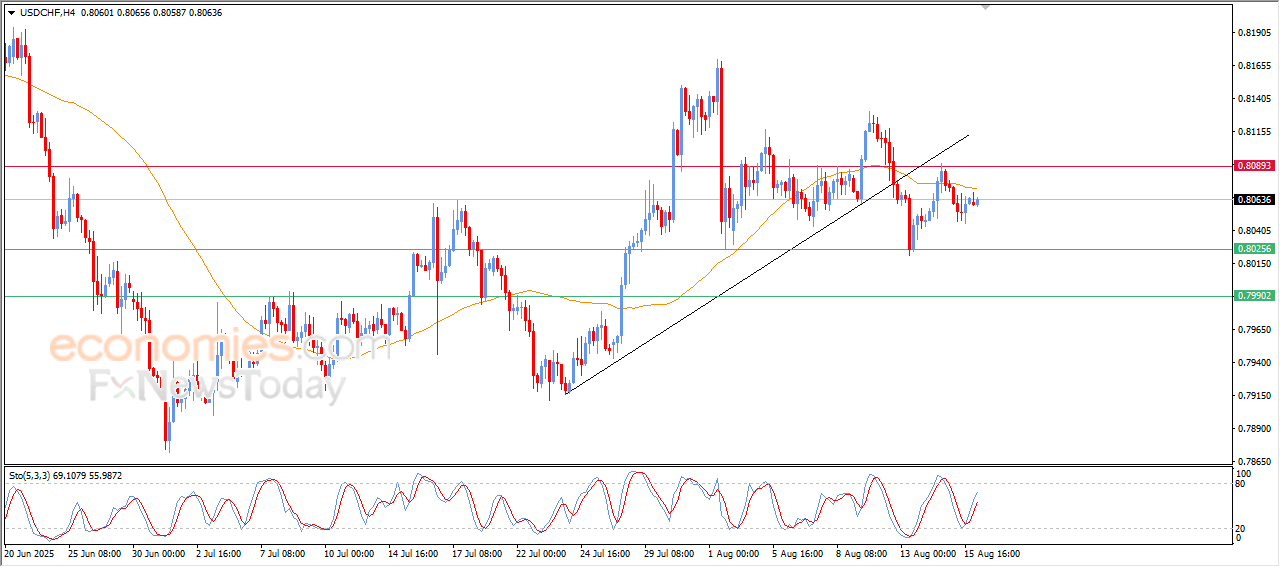Image resolution: width=1280 pixels, height=567 pixels.
Task: Click the 22 Jul 00:00 time label
Action: pyautogui.click(x=541, y=553)
